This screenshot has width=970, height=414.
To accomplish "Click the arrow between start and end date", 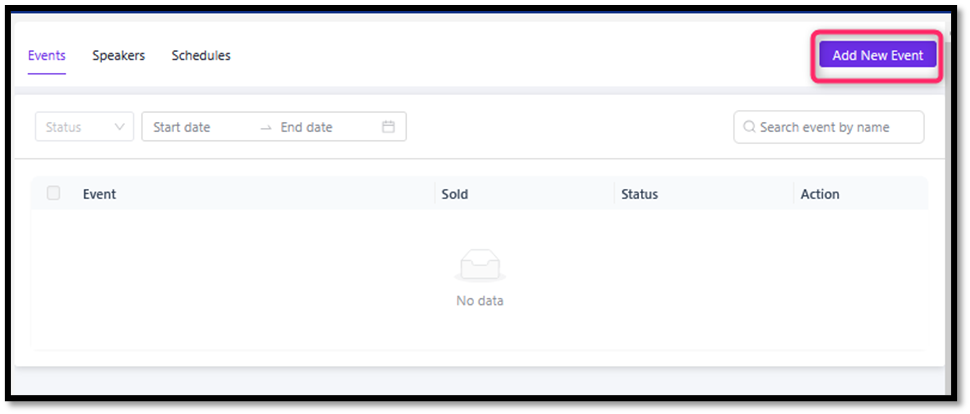I will 265,127.
